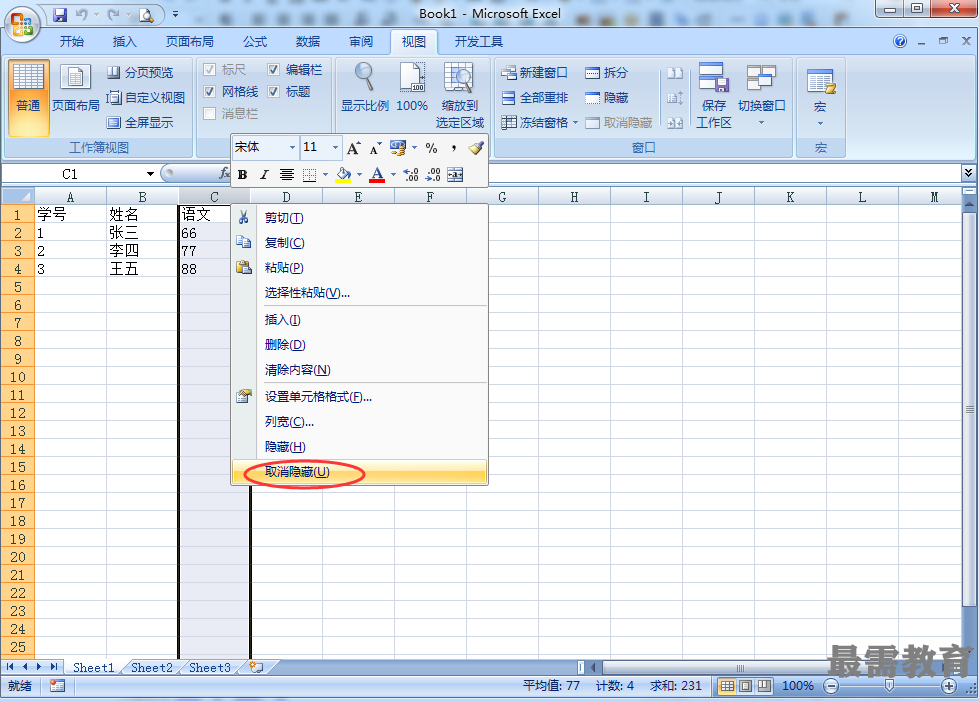Click the Undo icon in quick access toolbar
The image size is (979, 701).
click(x=81, y=14)
